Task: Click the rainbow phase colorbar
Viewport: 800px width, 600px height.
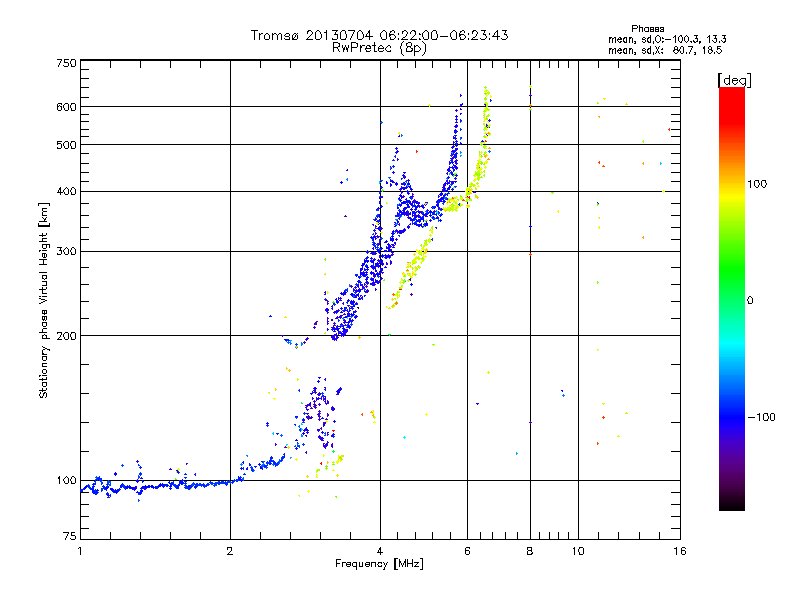Action: pos(732,298)
